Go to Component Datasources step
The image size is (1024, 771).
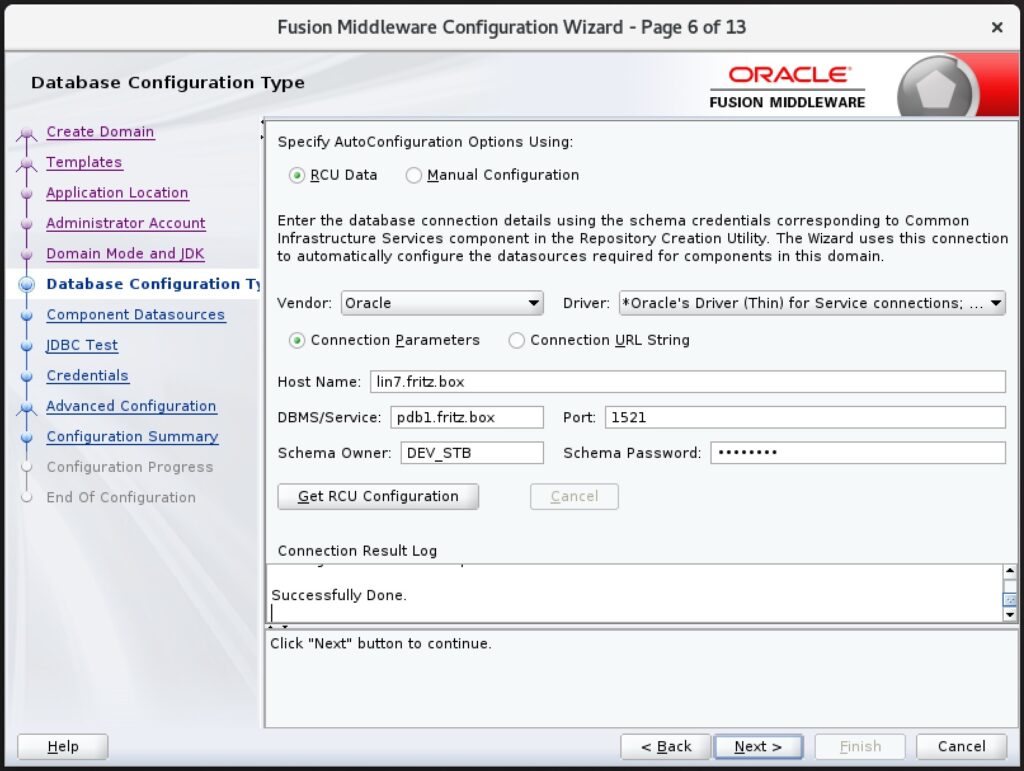point(135,315)
